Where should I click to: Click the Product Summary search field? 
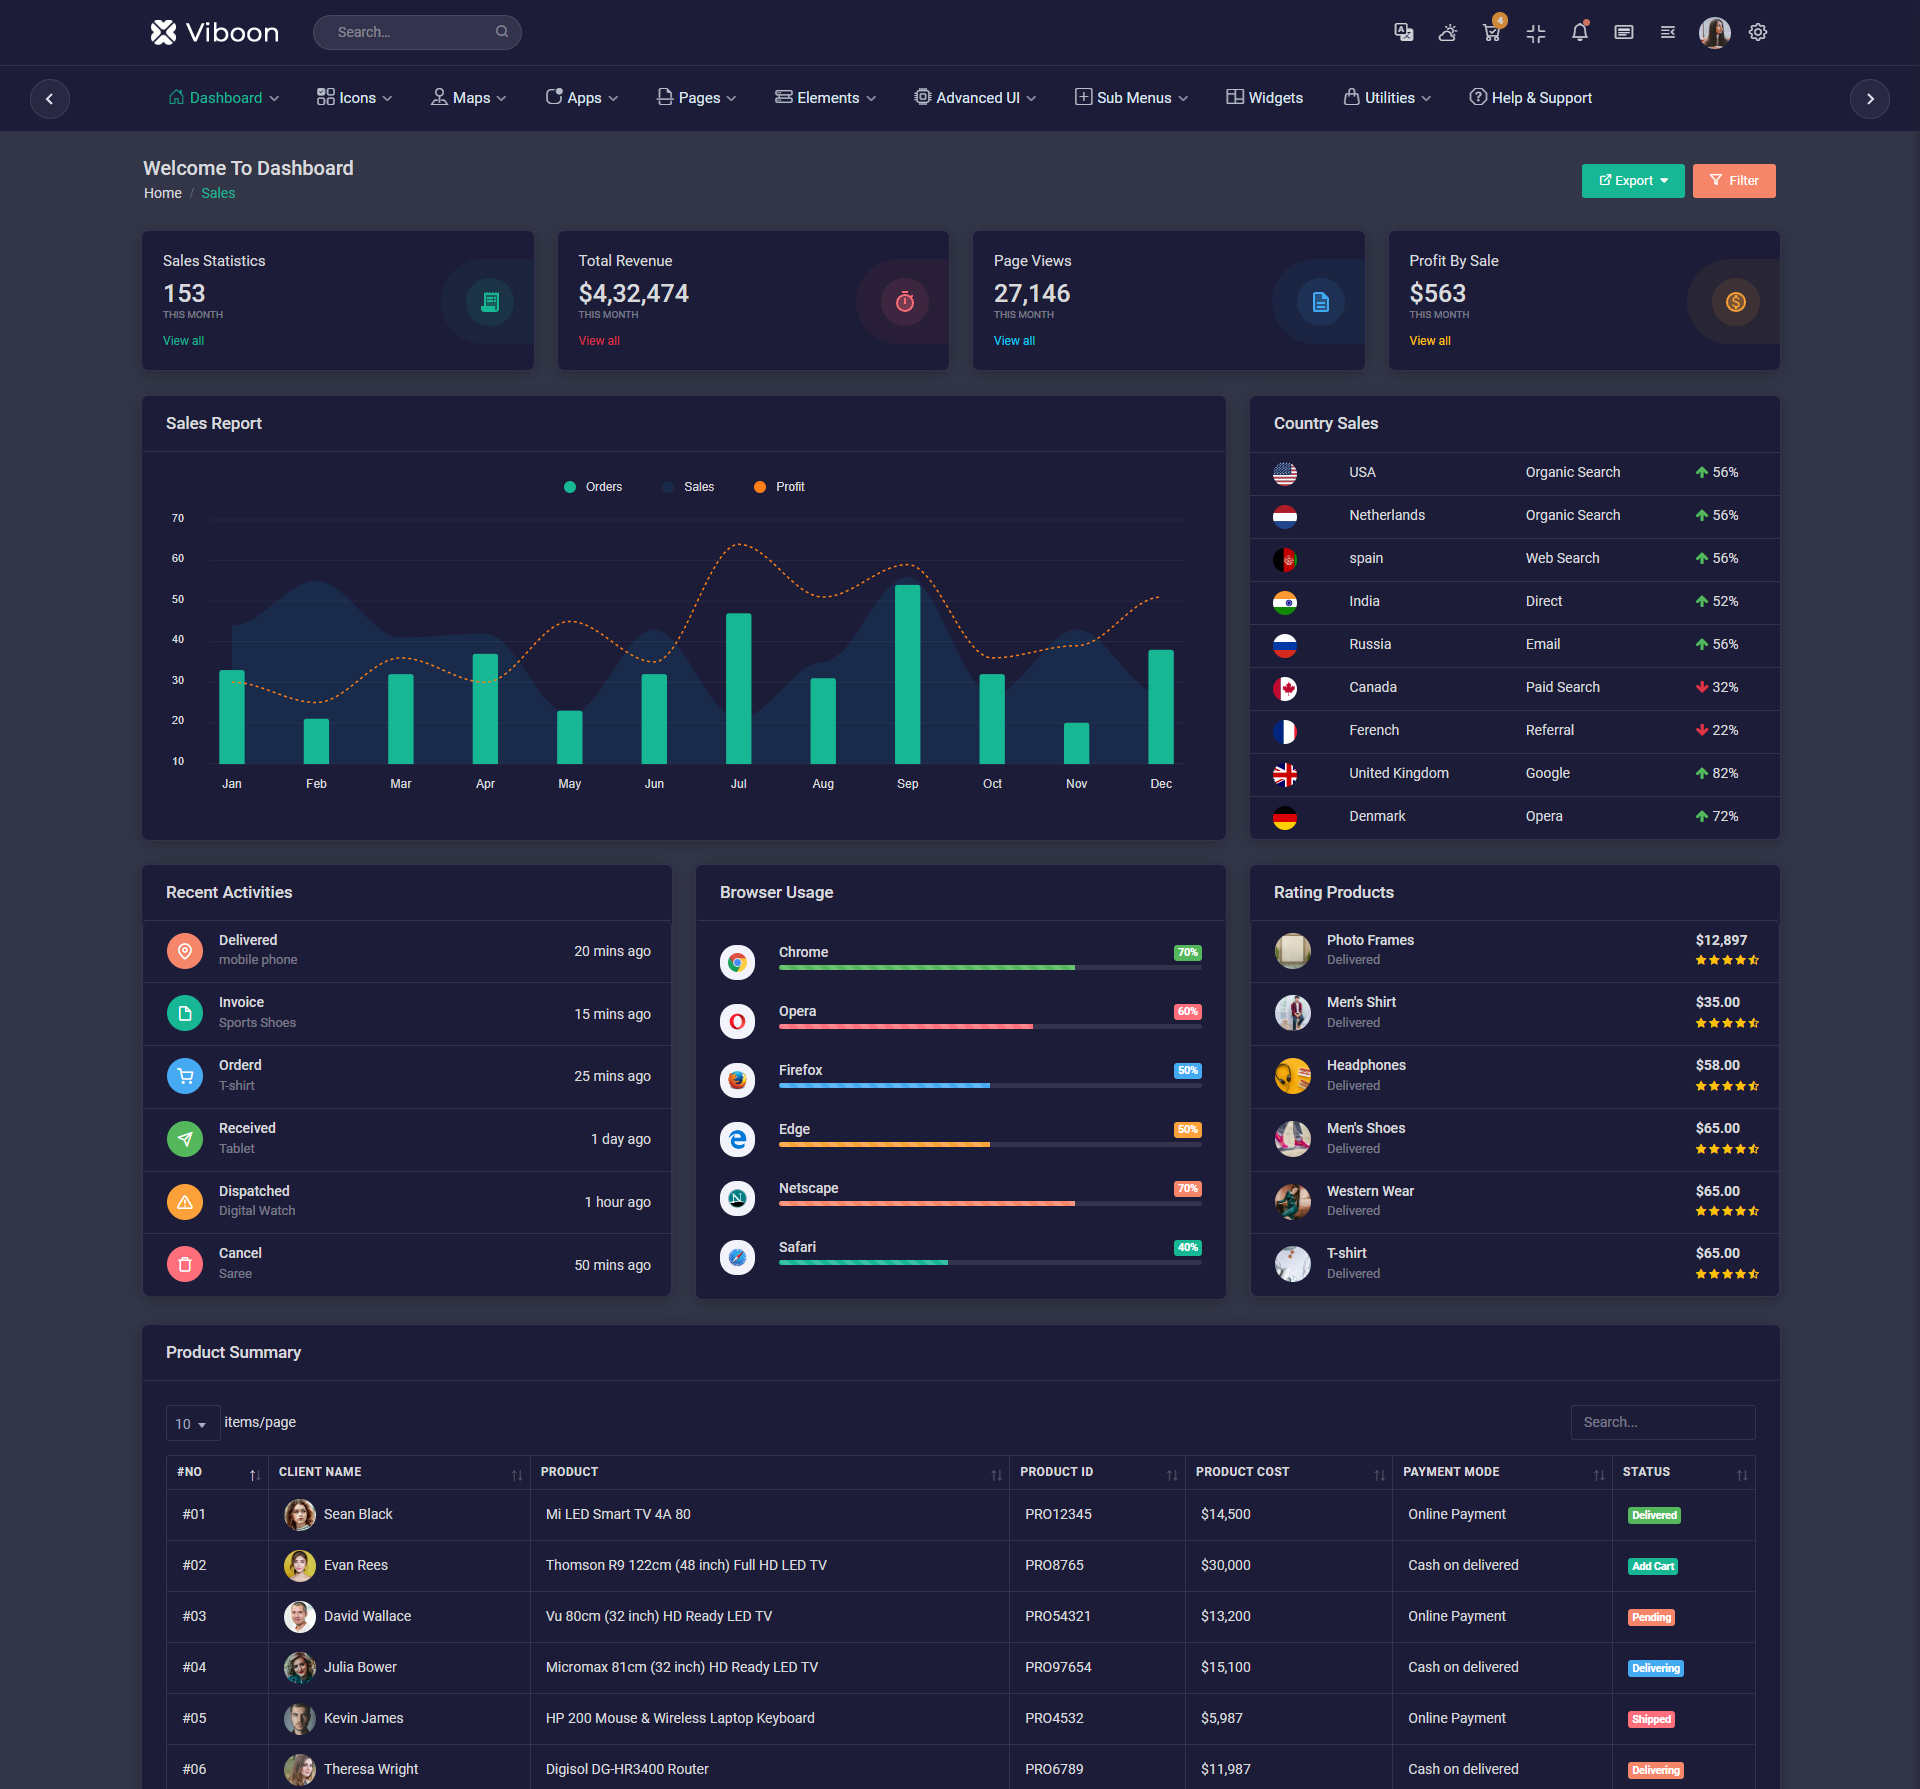point(1662,1422)
